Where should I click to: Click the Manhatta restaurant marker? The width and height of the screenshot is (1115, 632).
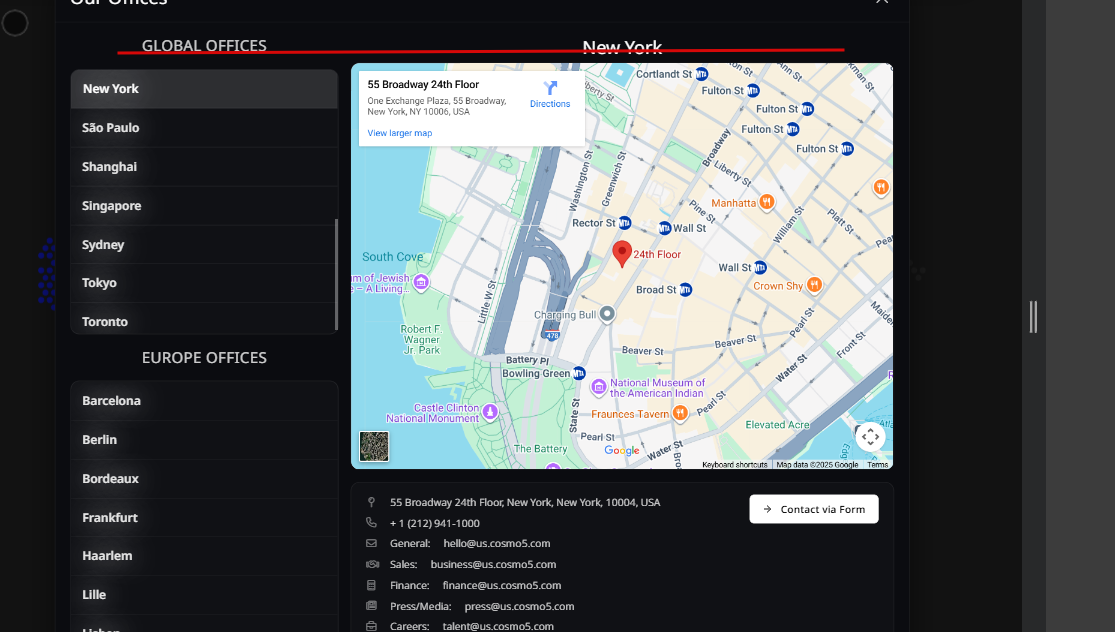(x=767, y=202)
